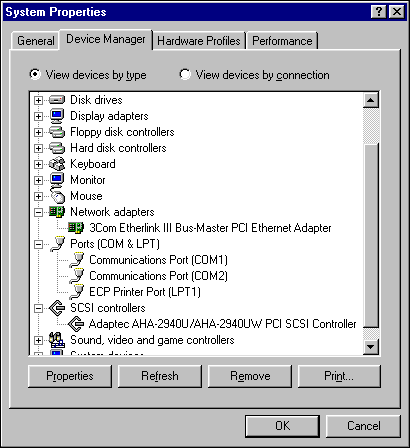Click the Display adapters monitor icon
This screenshot has height=448, width=410.
click(x=57, y=116)
